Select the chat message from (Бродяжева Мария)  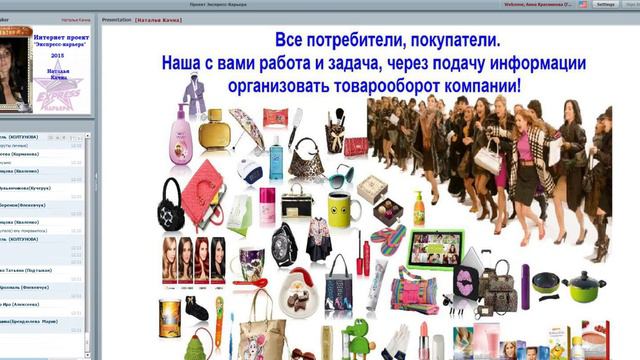point(42,326)
